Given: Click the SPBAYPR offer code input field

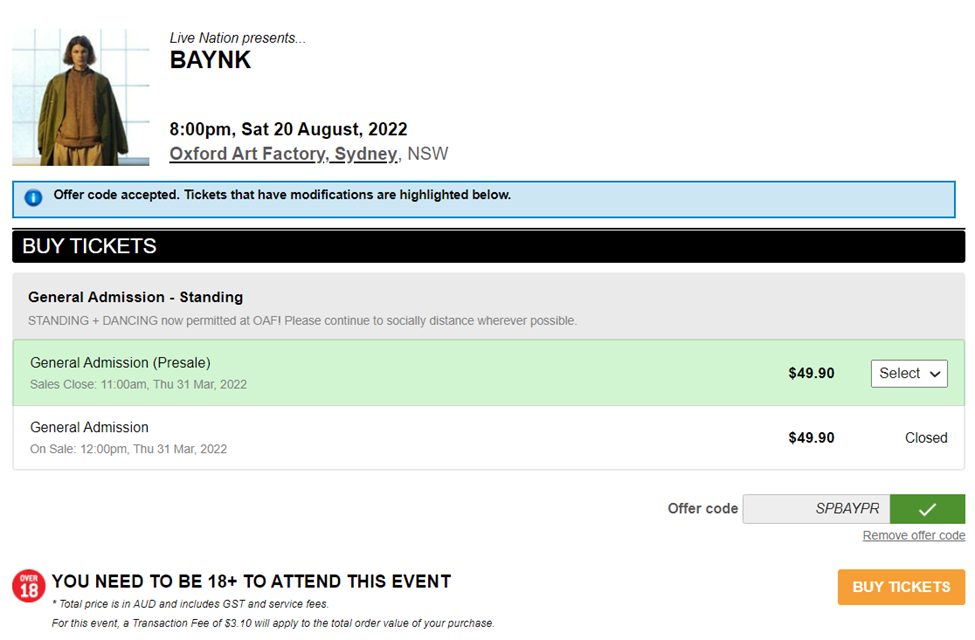Looking at the screenshot, I should [816, 509].
